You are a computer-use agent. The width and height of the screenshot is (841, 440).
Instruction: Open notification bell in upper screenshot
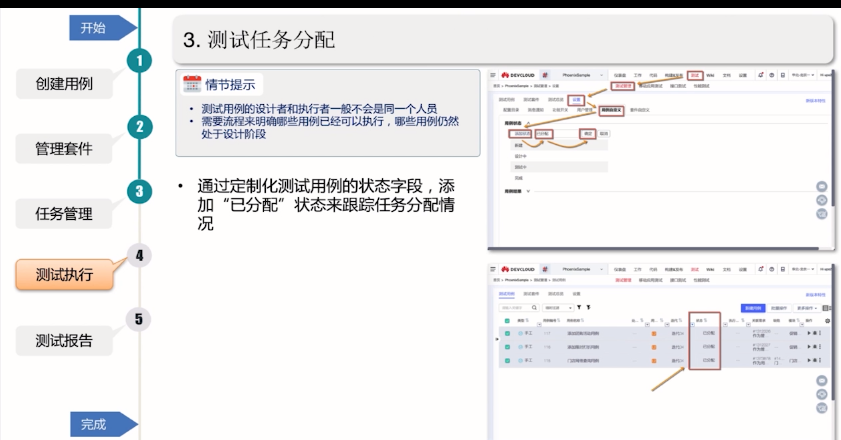click(x=761, y=75)
